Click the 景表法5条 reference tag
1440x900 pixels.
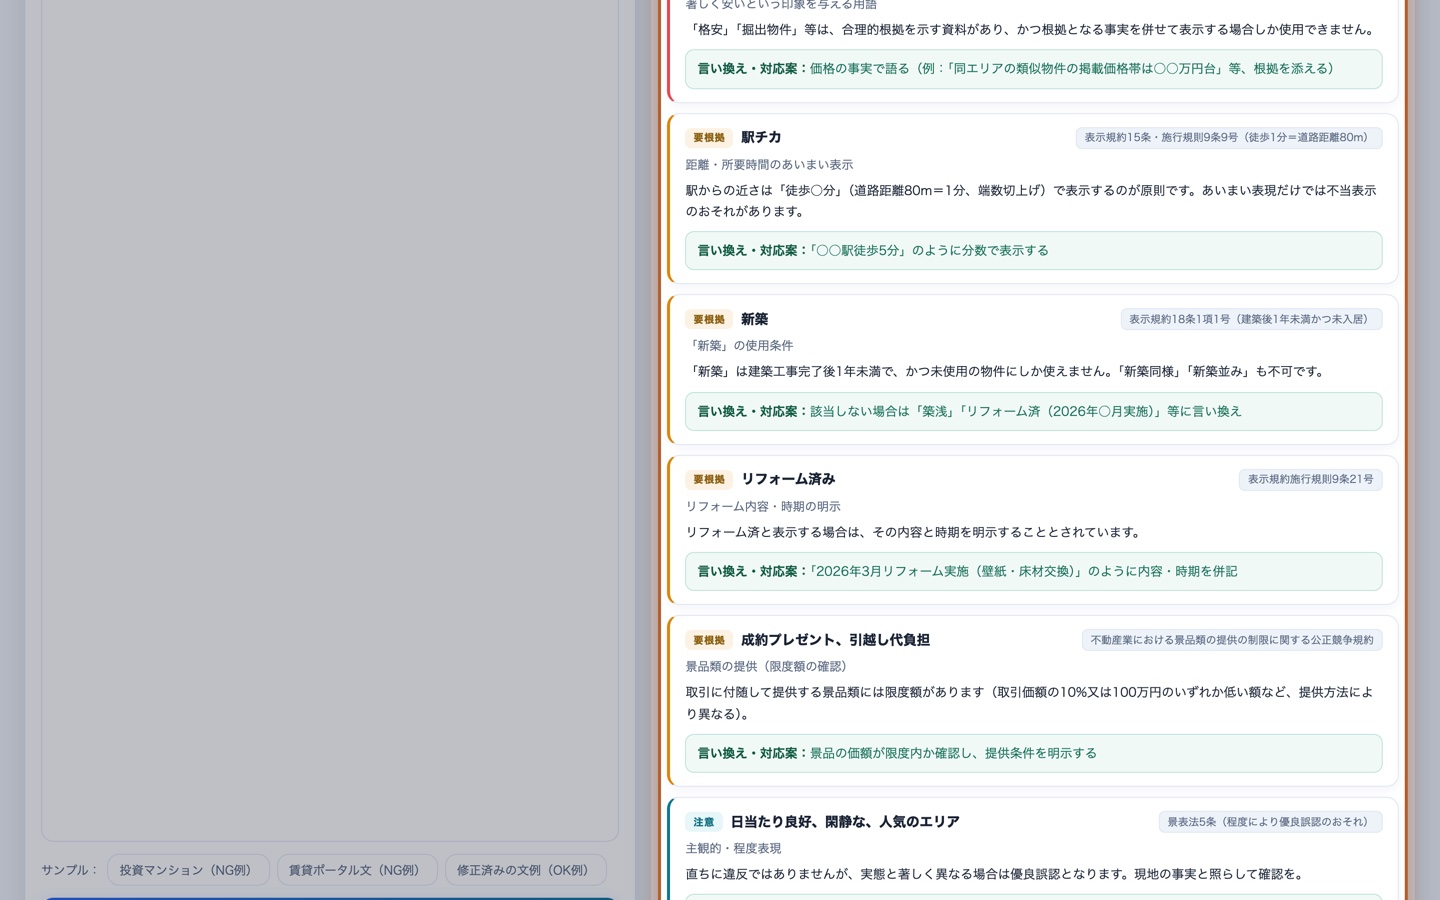pos(1271,822)
